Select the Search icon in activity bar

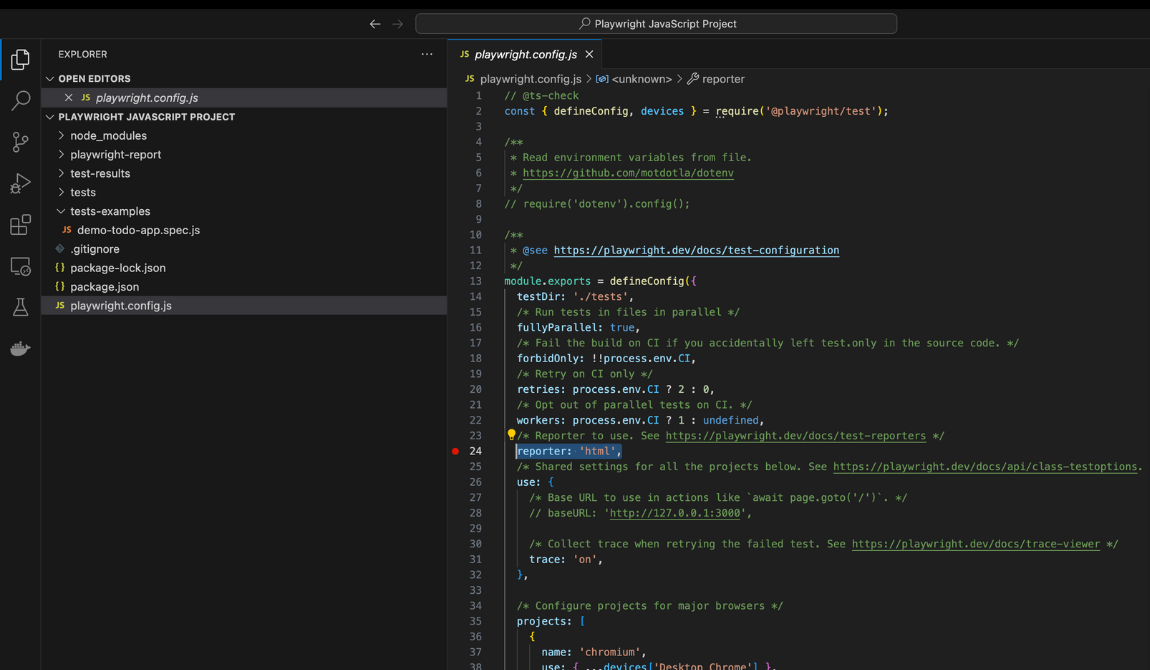pyautogui.click(x=20, y=100)
